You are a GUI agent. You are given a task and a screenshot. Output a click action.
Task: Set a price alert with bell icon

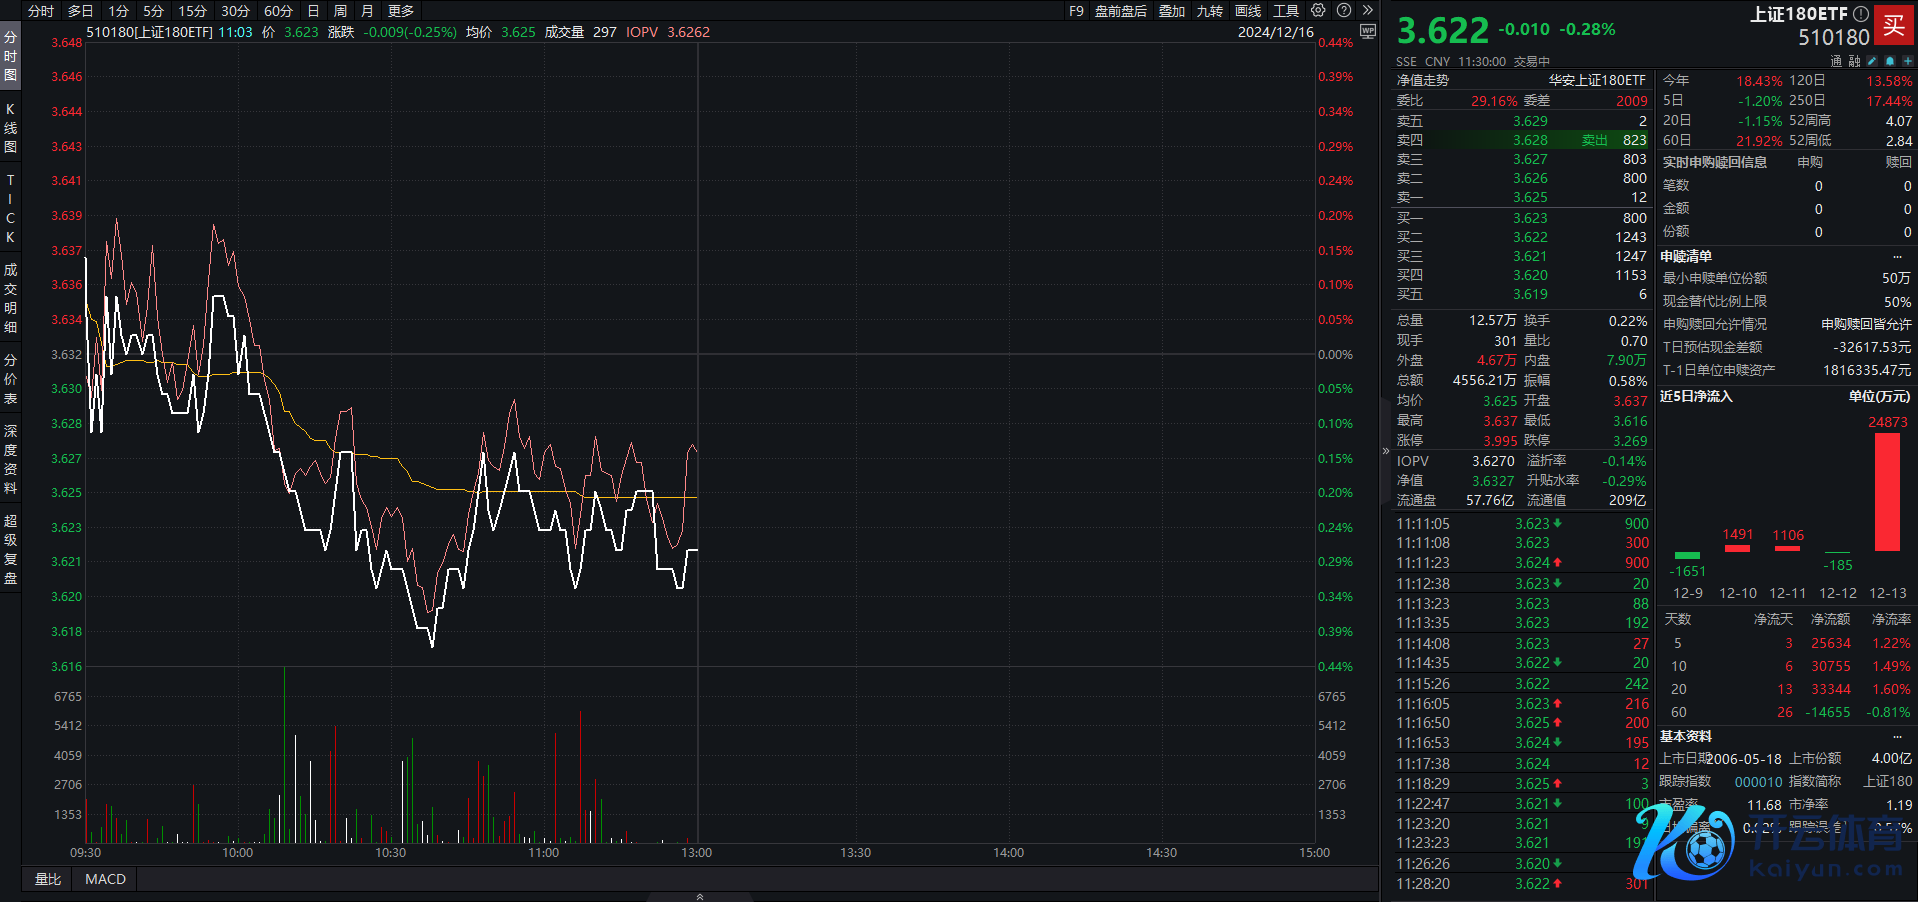1889,61
